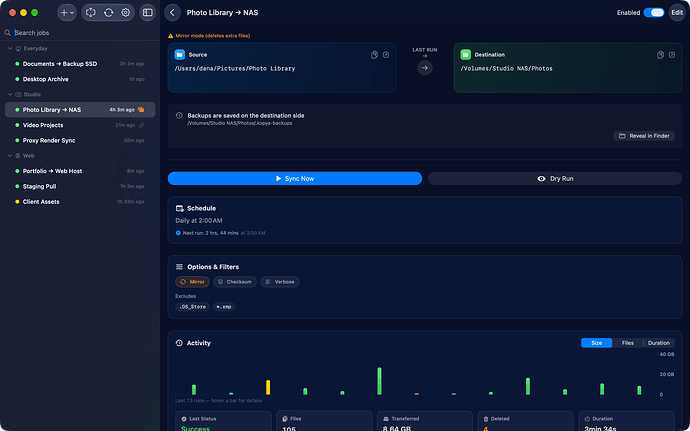Screen dimensions: 690x431
Task: Collapse the Studio group chevron
Action: (10, 94)
